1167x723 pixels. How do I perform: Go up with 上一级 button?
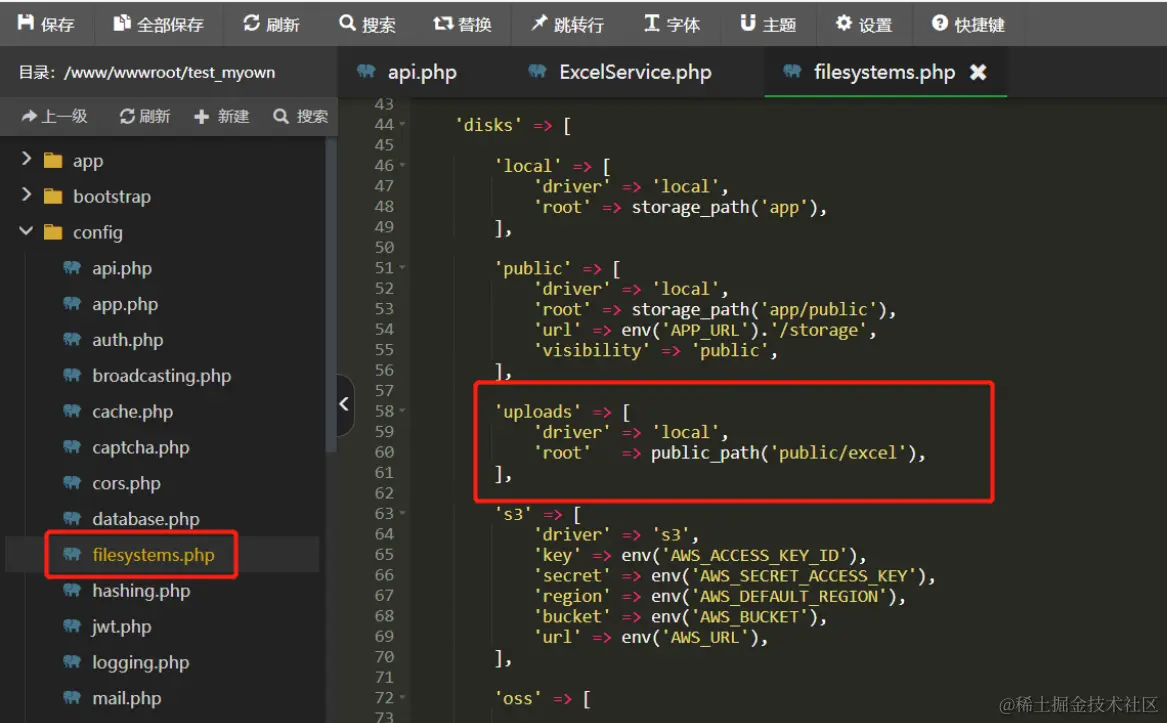(x=54, y=116)
